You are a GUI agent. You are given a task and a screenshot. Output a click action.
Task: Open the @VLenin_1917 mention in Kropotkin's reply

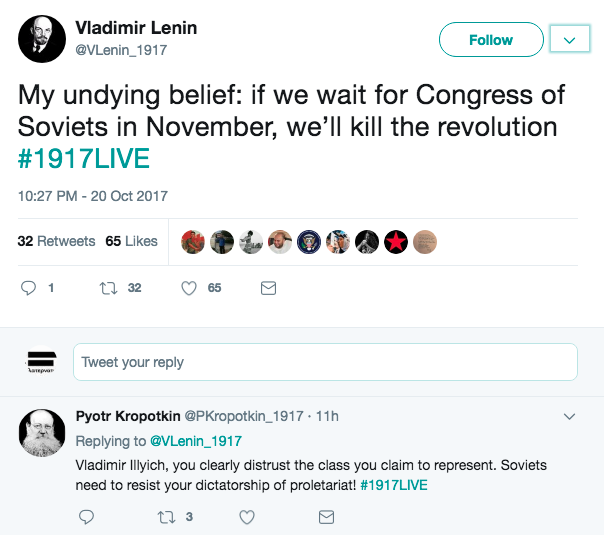pyautogui.click(x=195, y=441)
